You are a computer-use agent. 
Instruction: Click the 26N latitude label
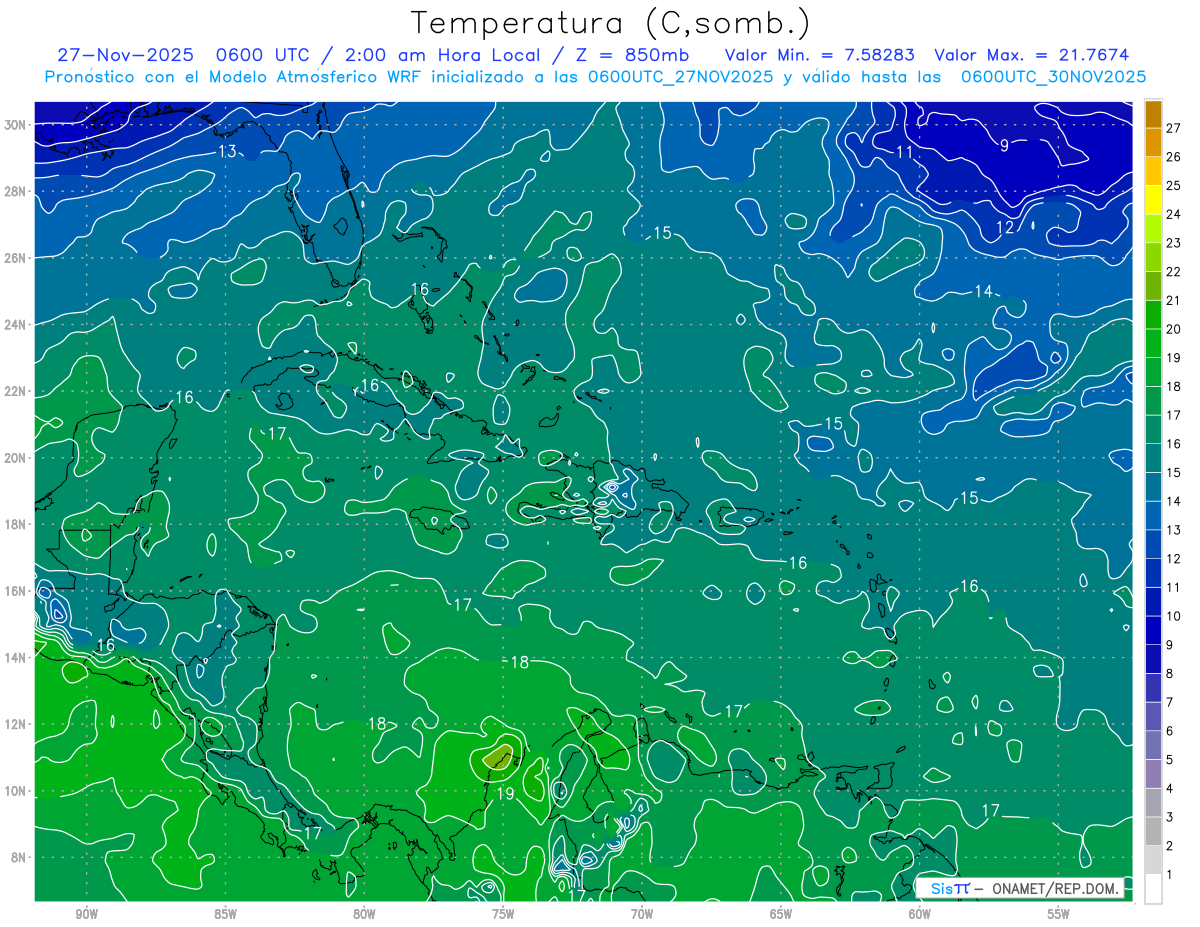[16, 258]
